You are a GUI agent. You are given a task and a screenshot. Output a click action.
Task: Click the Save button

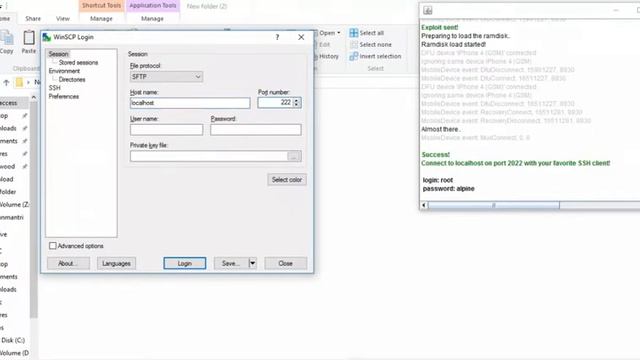(231, 263)
